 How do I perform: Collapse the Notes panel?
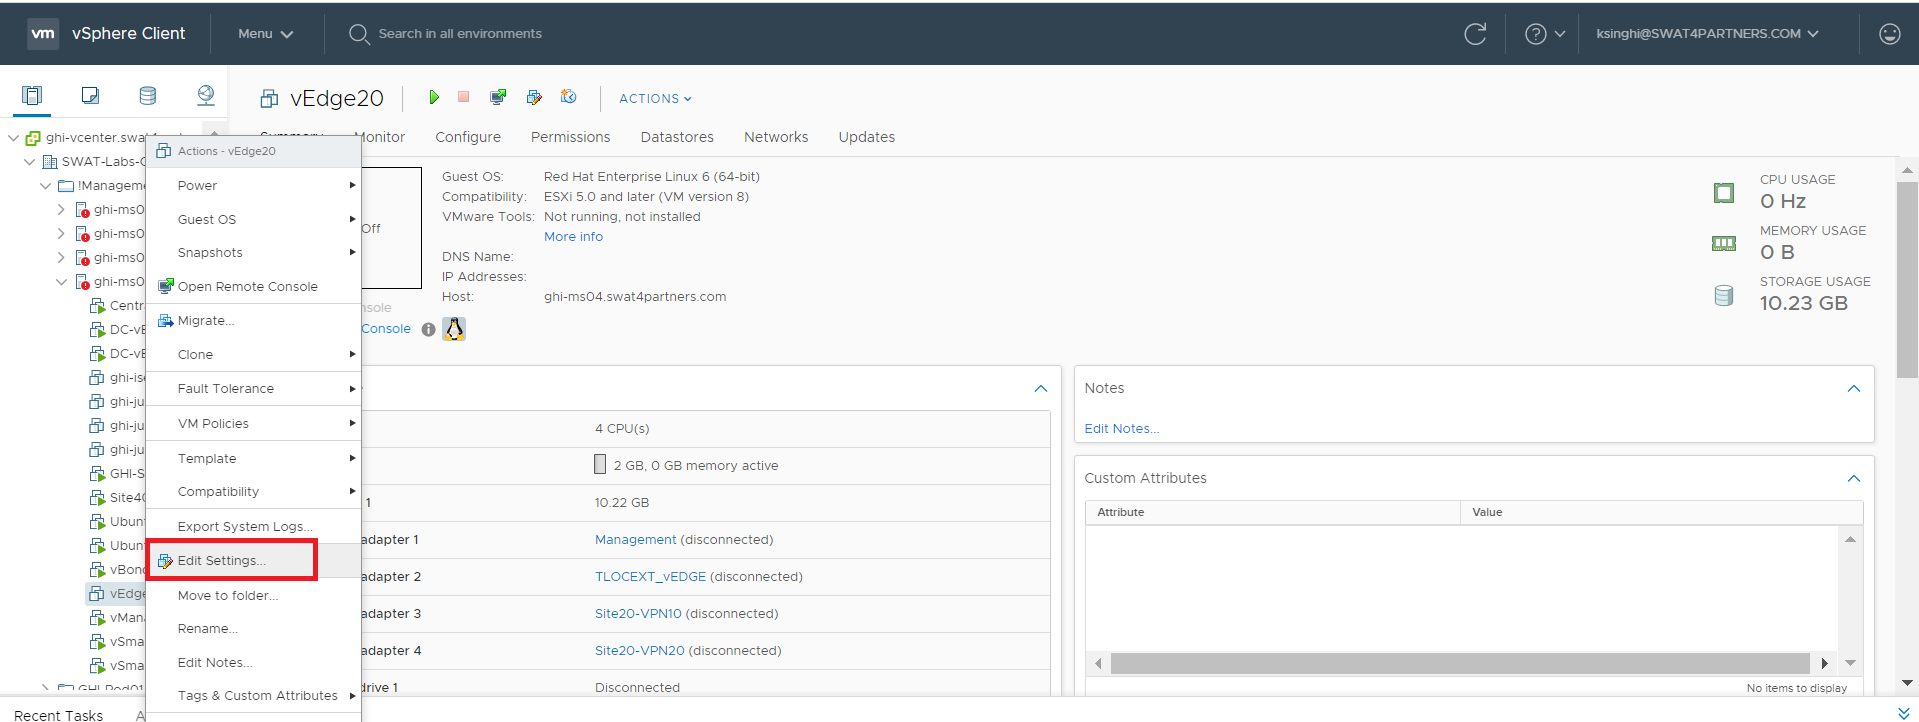pos(1853,388)
